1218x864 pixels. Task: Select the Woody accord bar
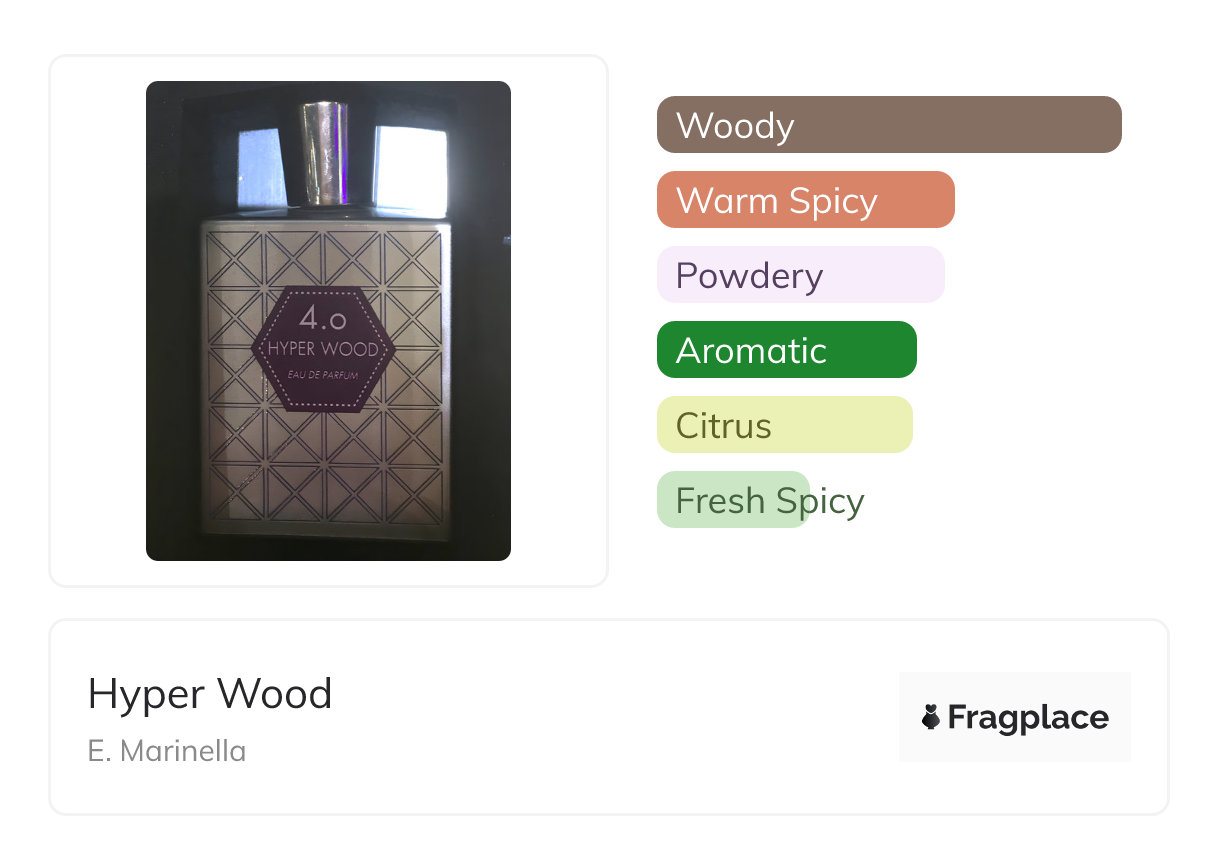pyautogui.click(x=889, y=125)
